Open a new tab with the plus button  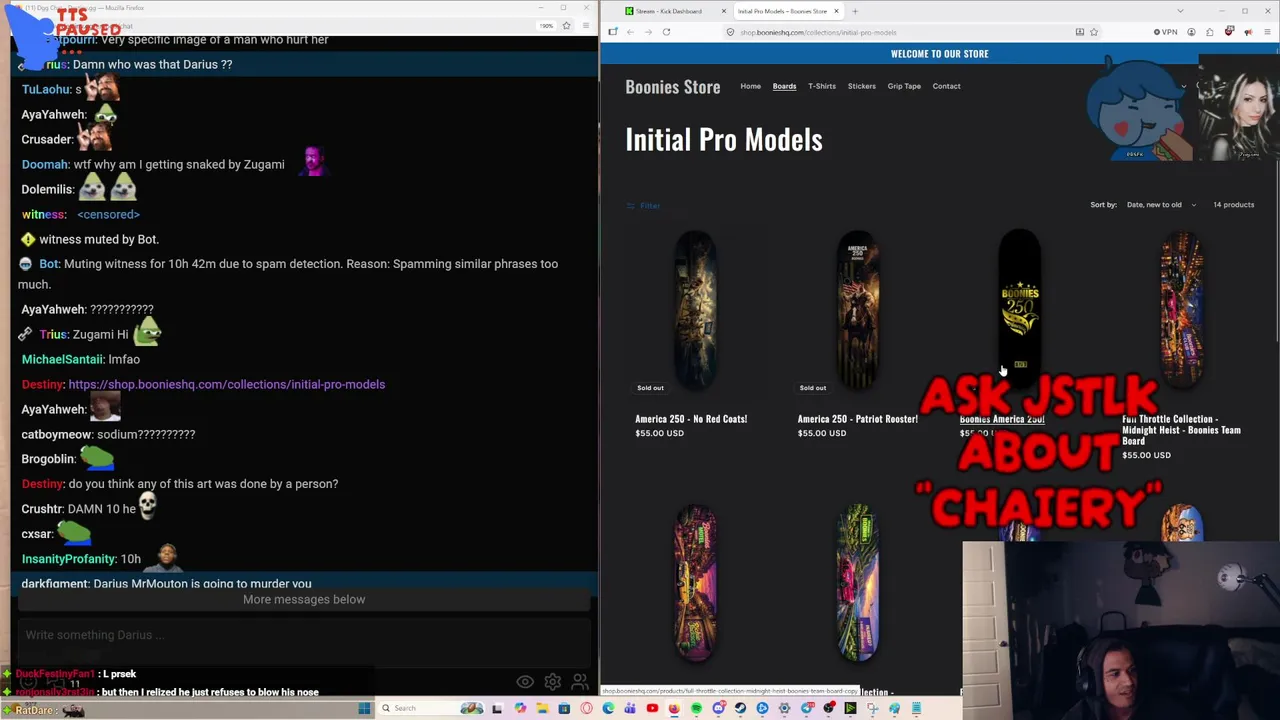(855, 11)
